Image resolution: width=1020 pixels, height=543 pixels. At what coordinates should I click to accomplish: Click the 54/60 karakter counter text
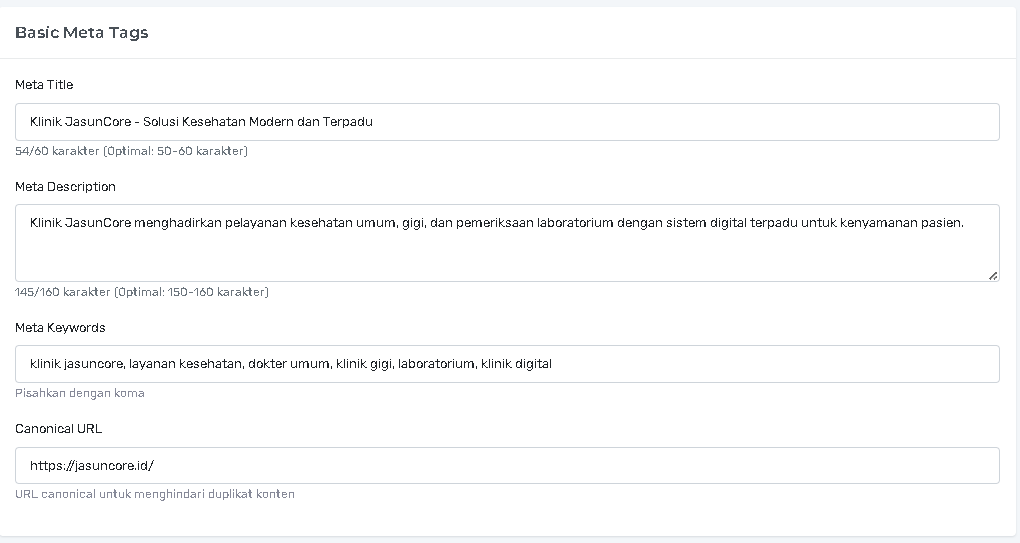click(131, 151)
